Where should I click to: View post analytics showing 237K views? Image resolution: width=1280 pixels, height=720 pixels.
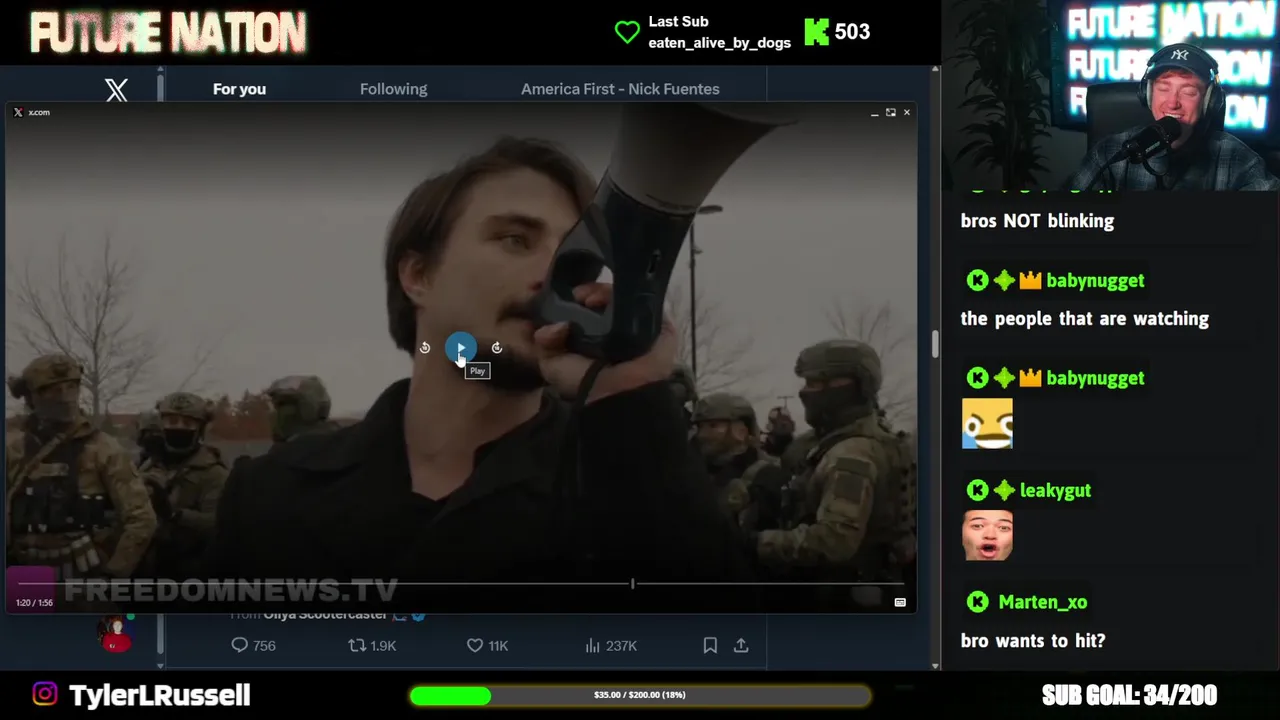tap(611, 645)
